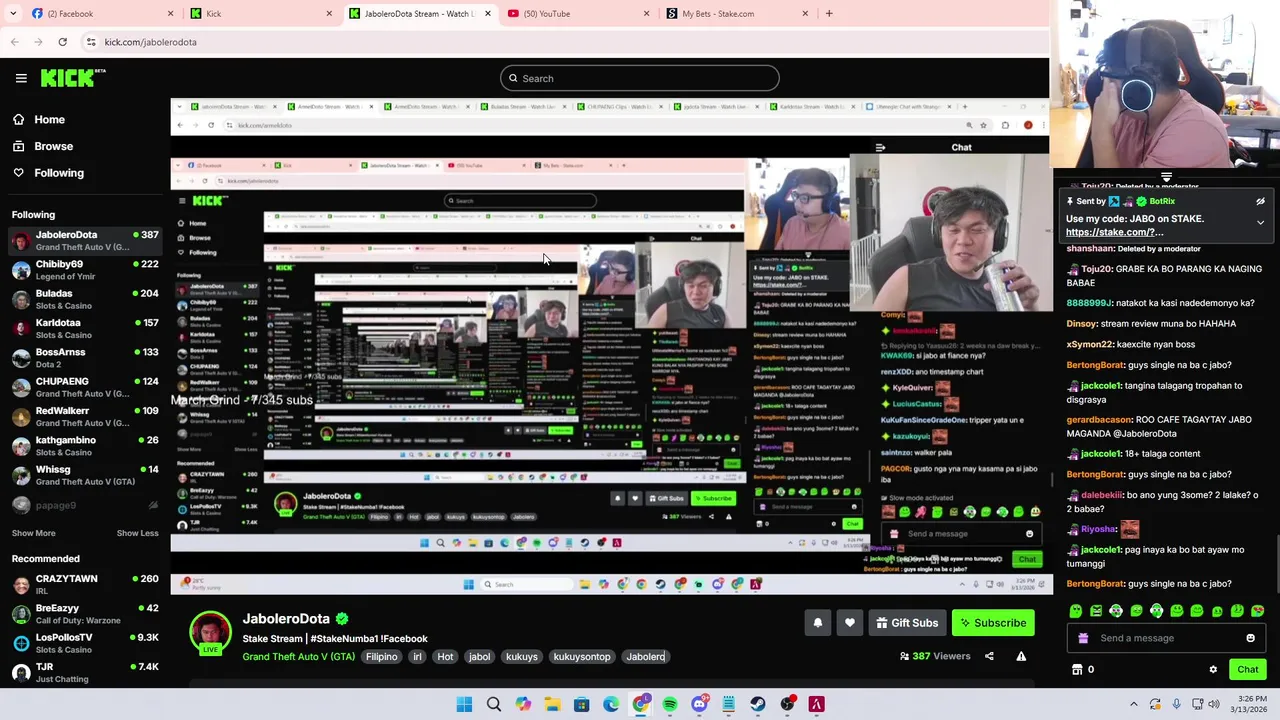Click the Gift Subs button
The height and width of the screenshot is (720, 1280).
point(907,623)
